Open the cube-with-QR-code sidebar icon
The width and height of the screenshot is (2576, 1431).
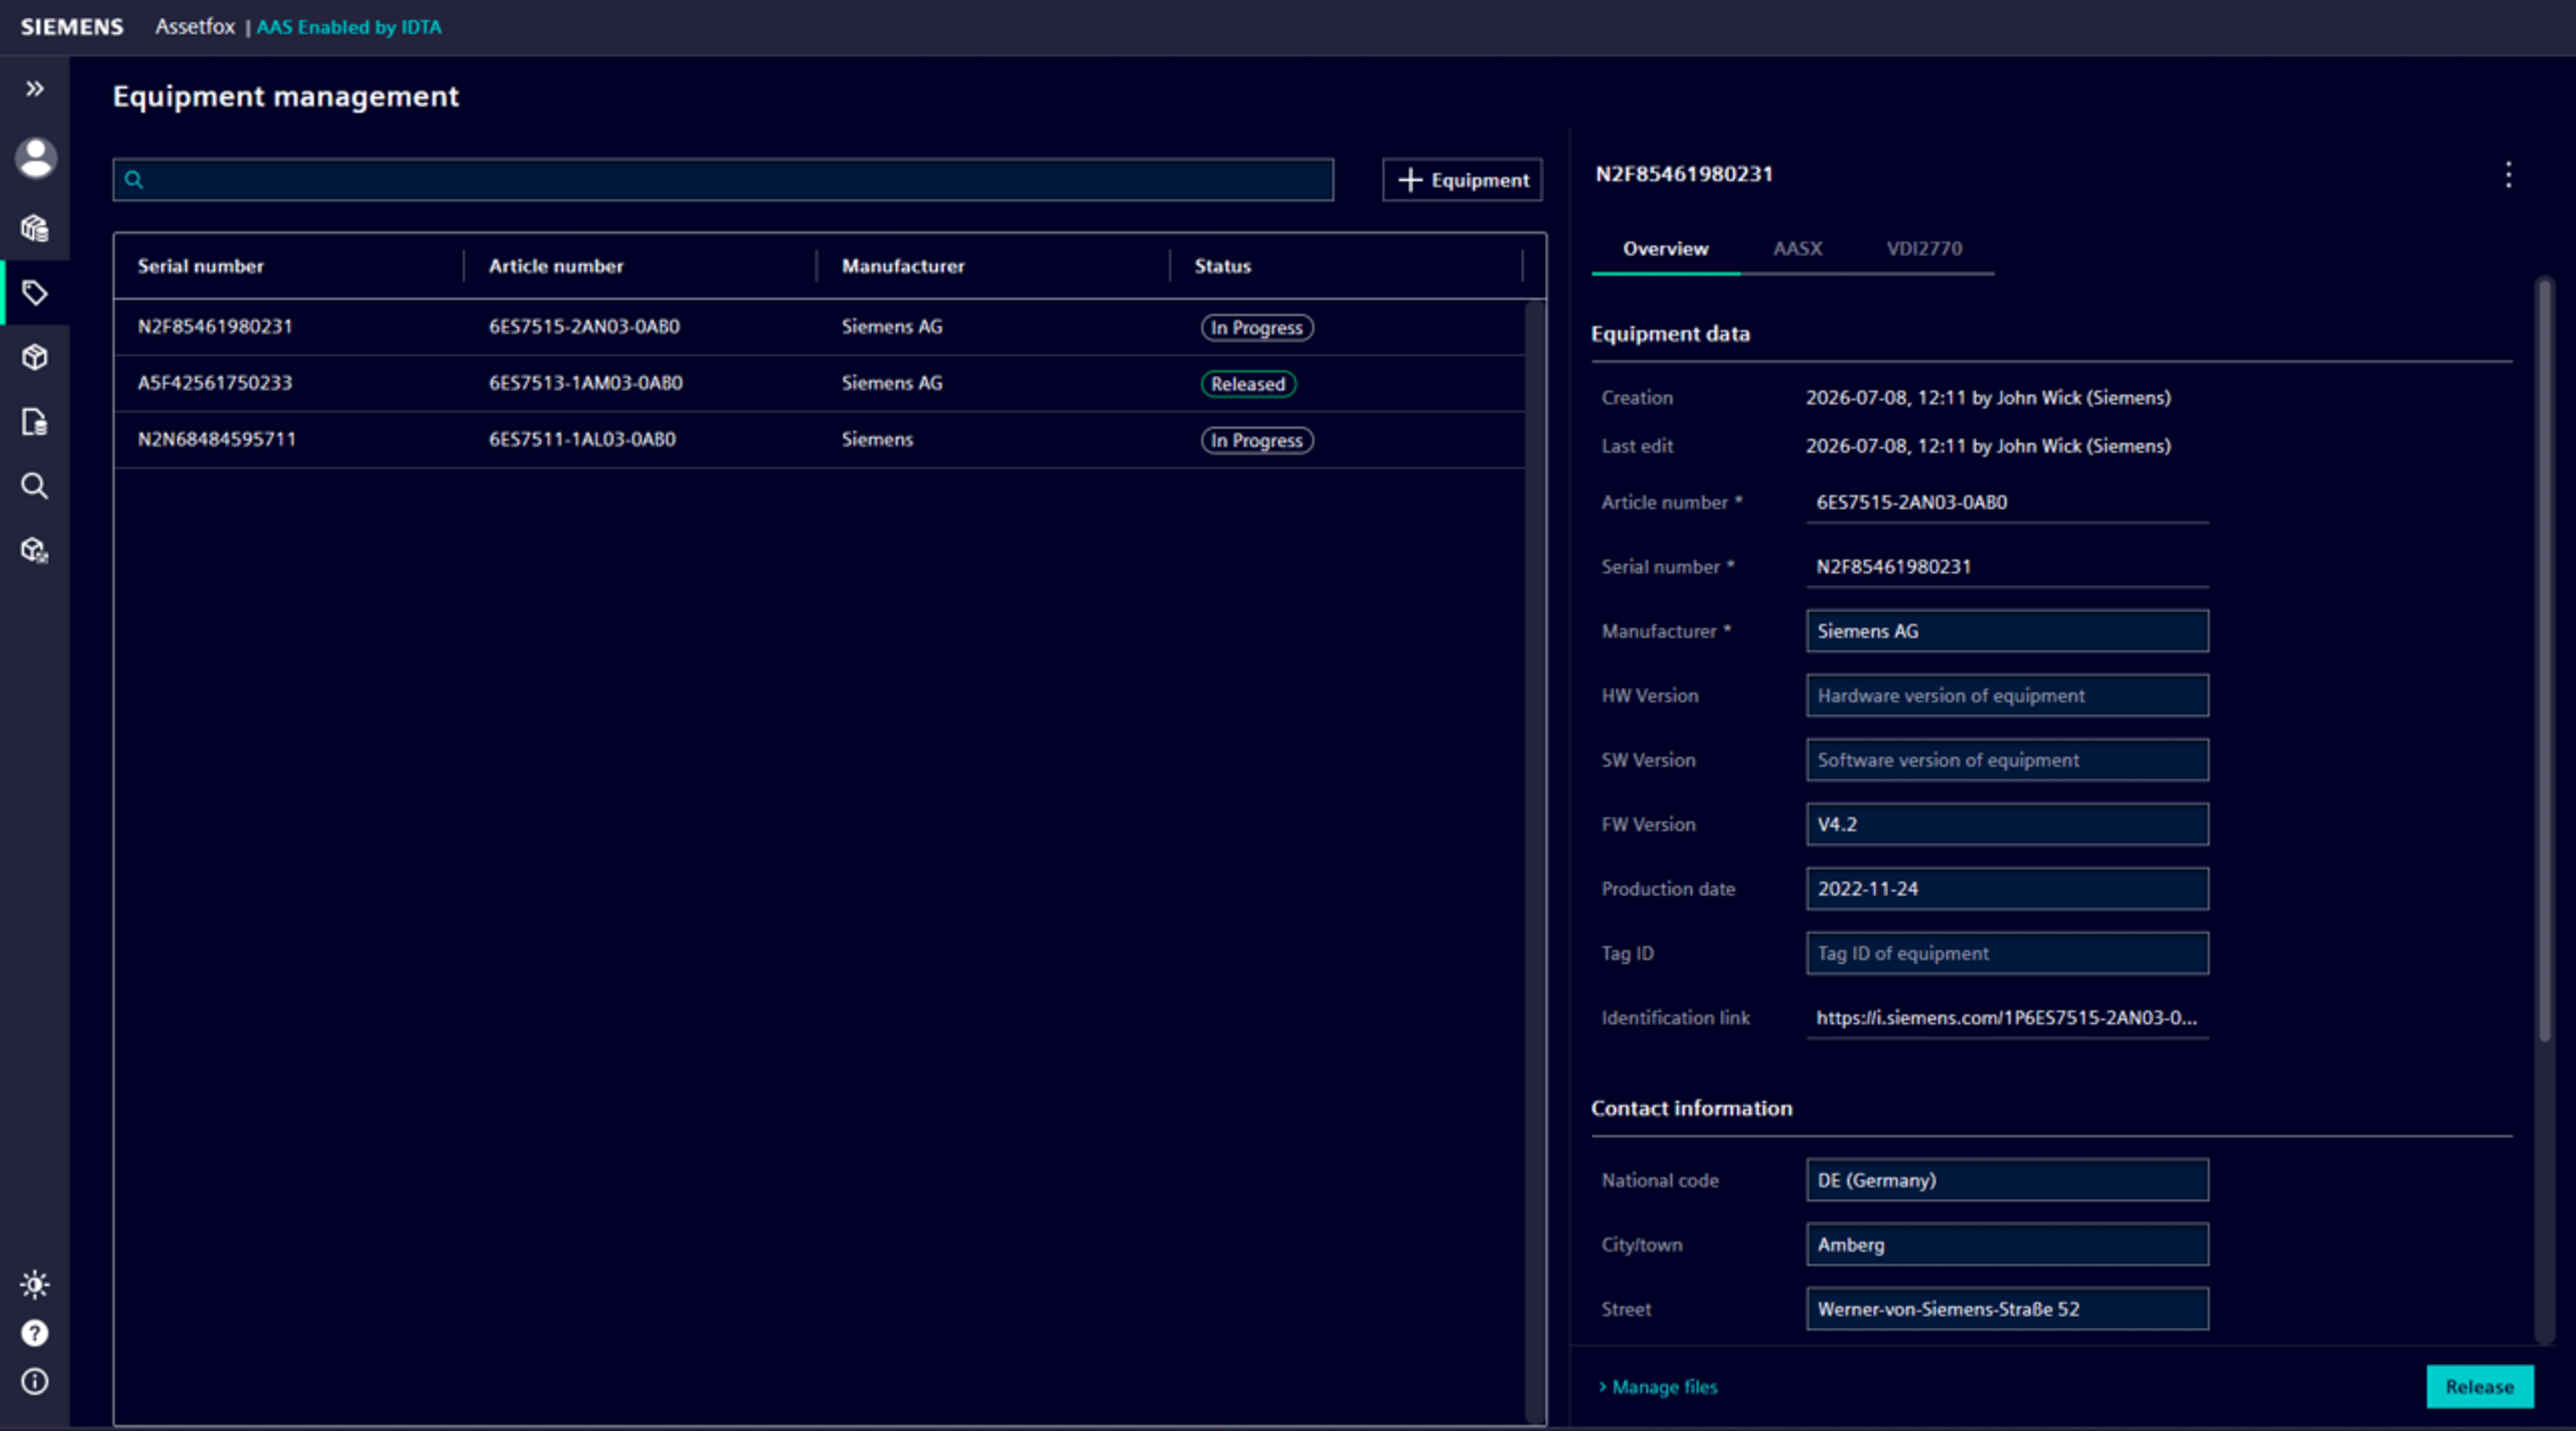coord(35,550)
